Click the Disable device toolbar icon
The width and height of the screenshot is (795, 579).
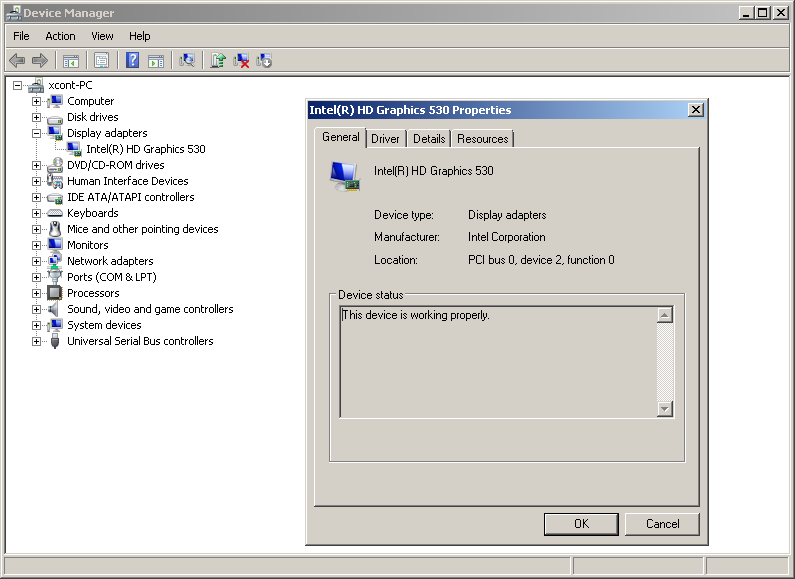click(264, 61)
